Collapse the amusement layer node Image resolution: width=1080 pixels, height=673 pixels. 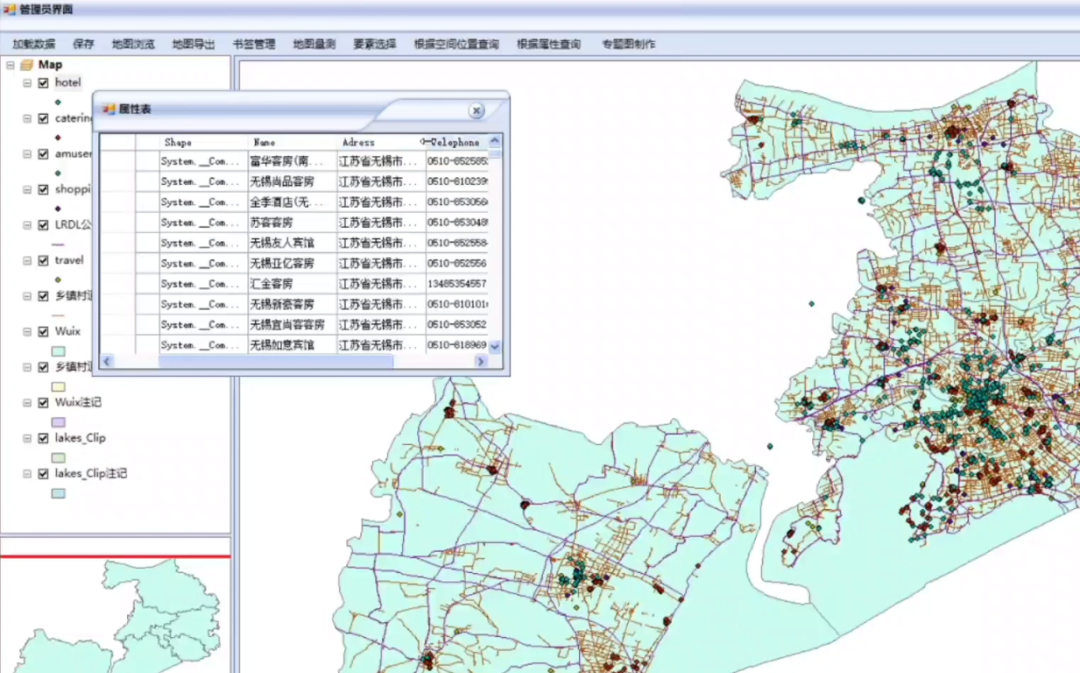(x=28, y=154)
